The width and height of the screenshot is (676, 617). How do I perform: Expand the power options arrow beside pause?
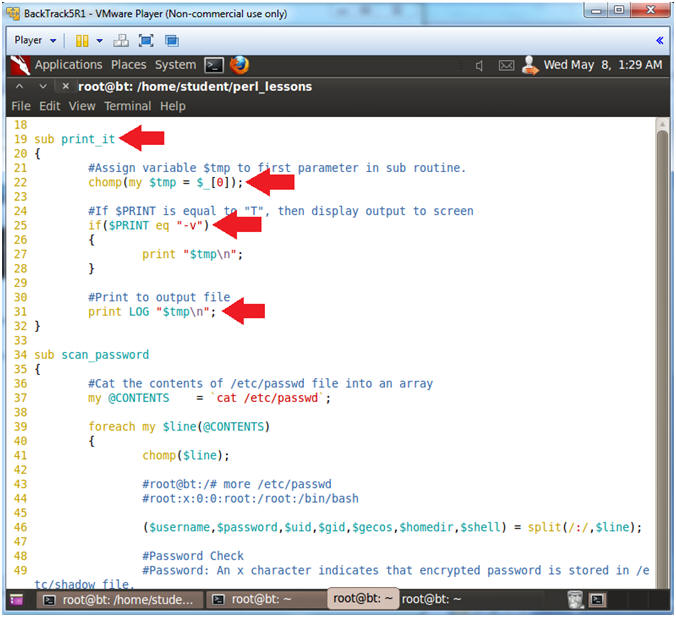pos(100,41)
